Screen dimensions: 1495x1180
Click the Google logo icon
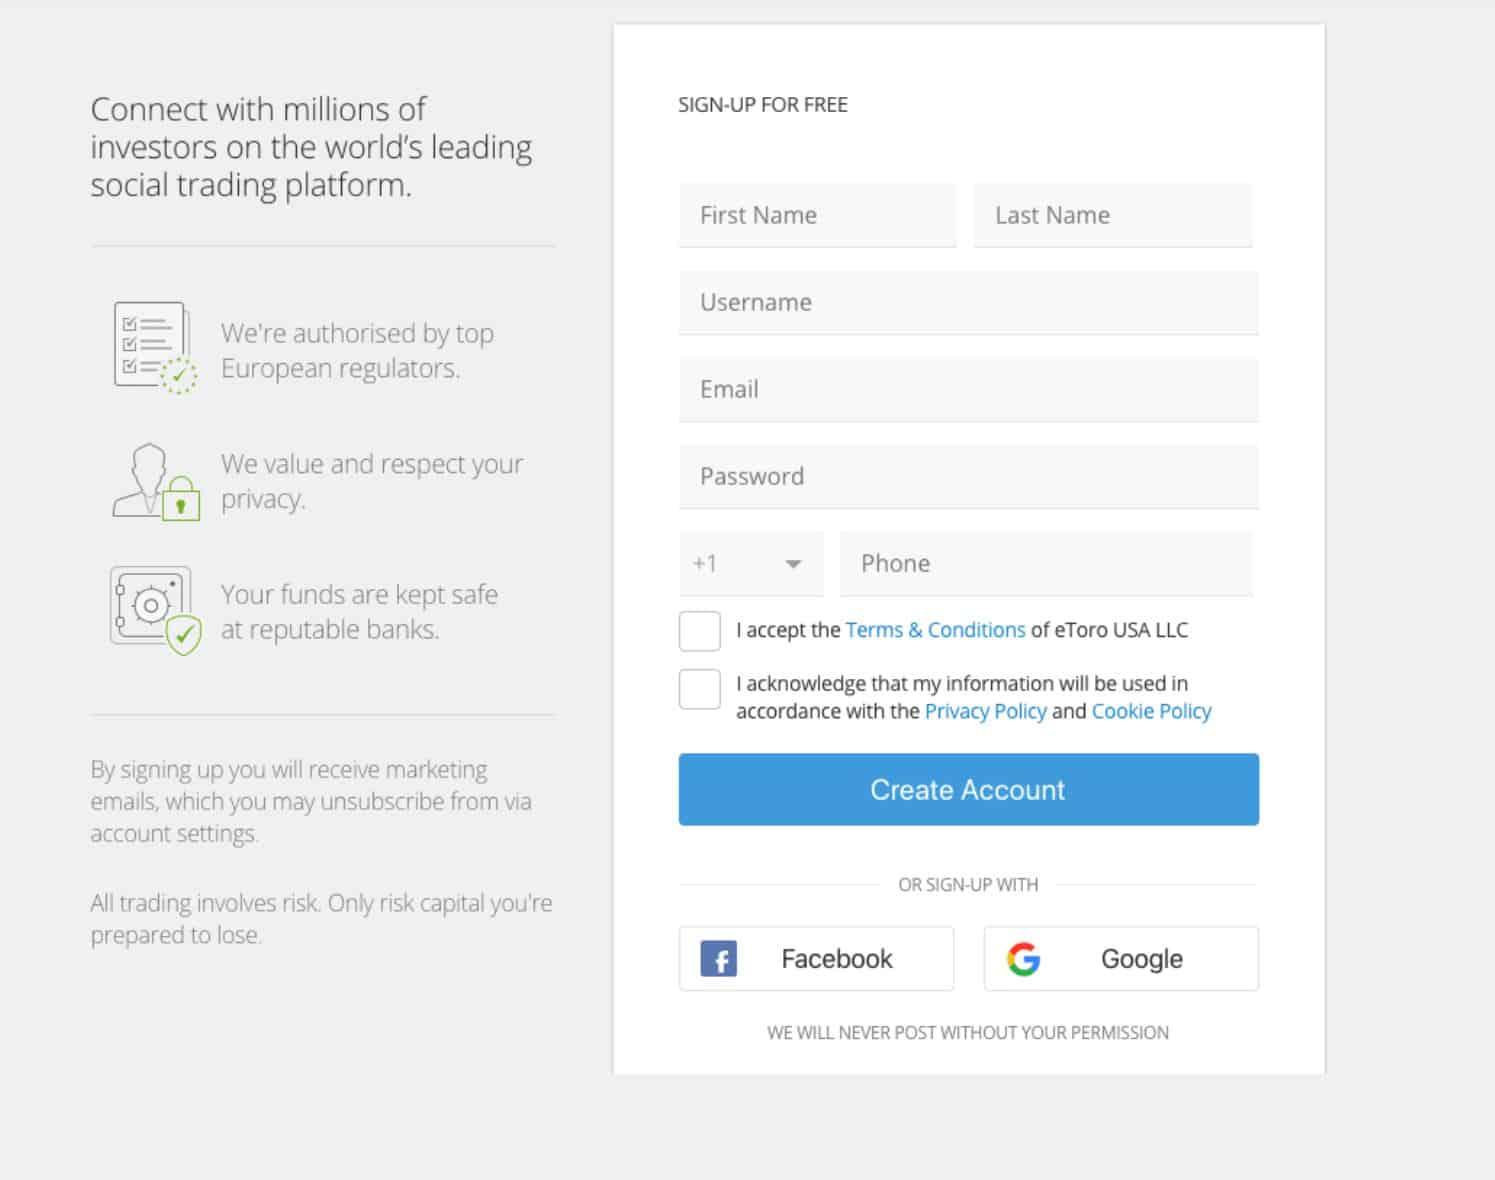[1023, 959]
